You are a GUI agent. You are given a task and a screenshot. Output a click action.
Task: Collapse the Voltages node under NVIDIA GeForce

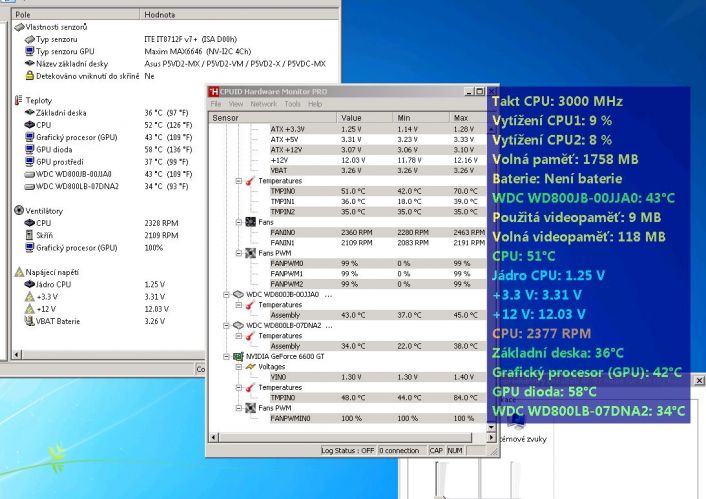point(239,367)
